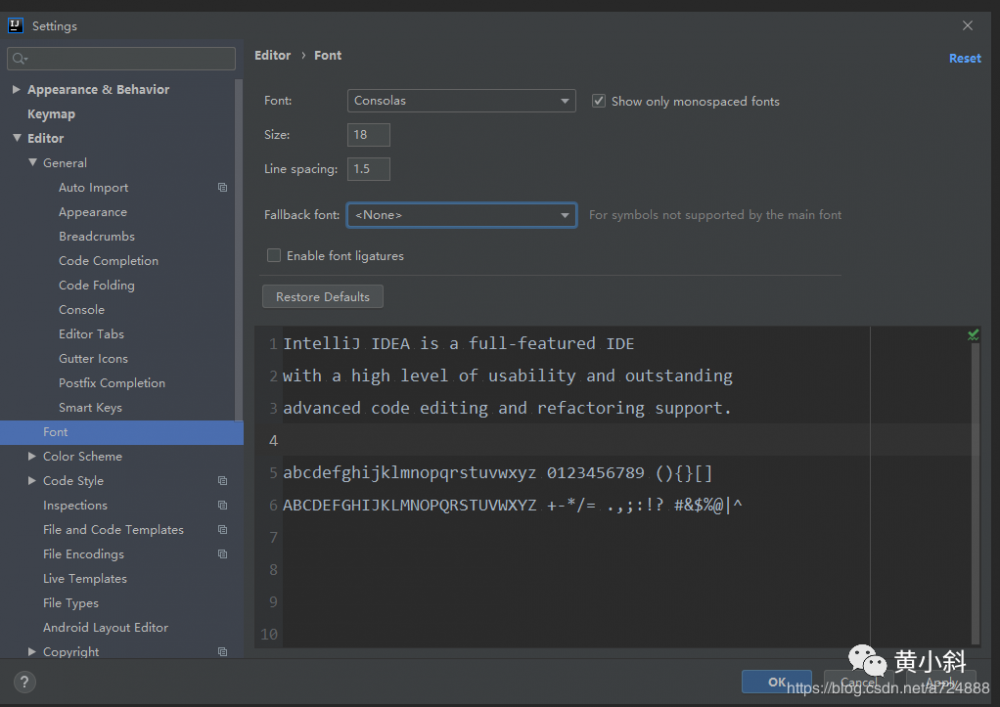This screenshot has width=1000, height=707.
Task: Click the Restore Defaults button
Action: click(x=322, y=297)
